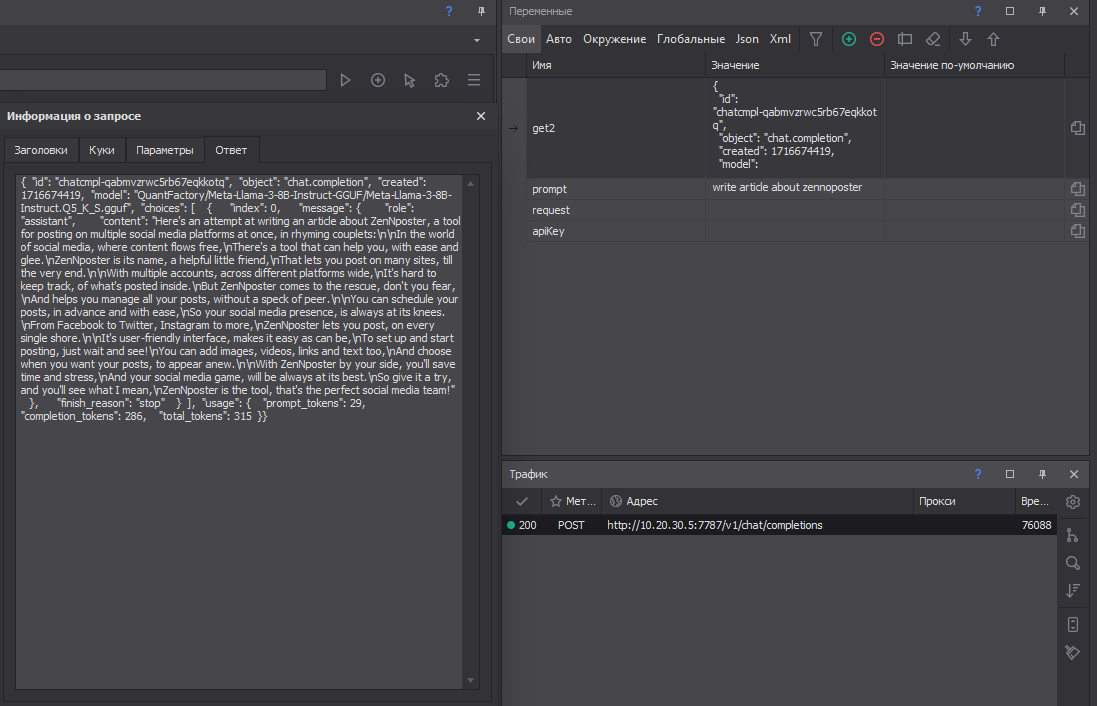Click the search magnifier in the Трафик sidebar
The height and width of the screenshot is (706, 1097).
1073,563
